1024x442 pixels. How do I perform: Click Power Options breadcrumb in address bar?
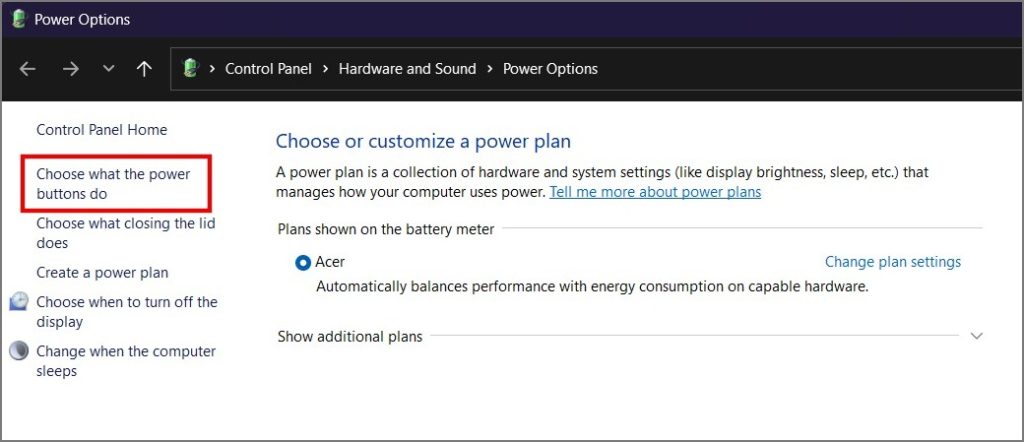[550, 69]
